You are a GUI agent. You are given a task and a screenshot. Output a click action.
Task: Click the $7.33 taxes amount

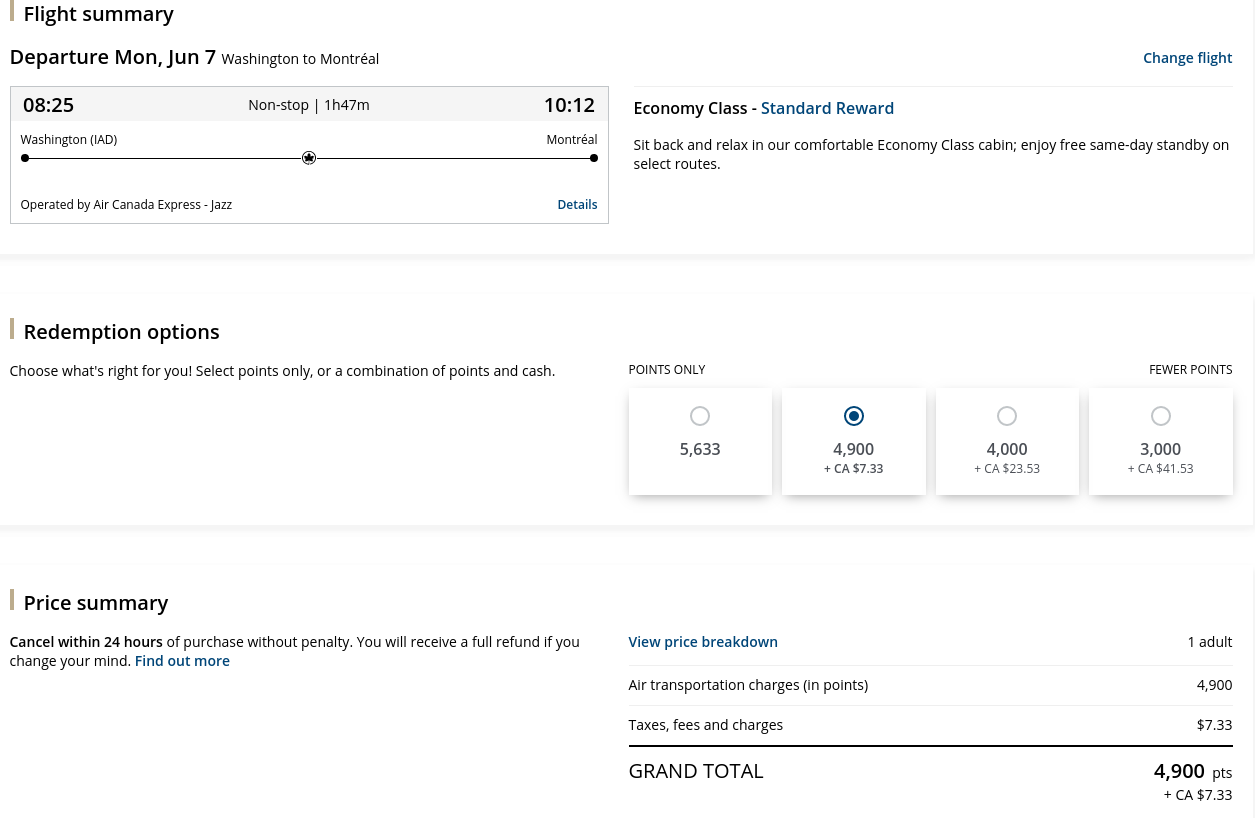[x=1214, y=725]
